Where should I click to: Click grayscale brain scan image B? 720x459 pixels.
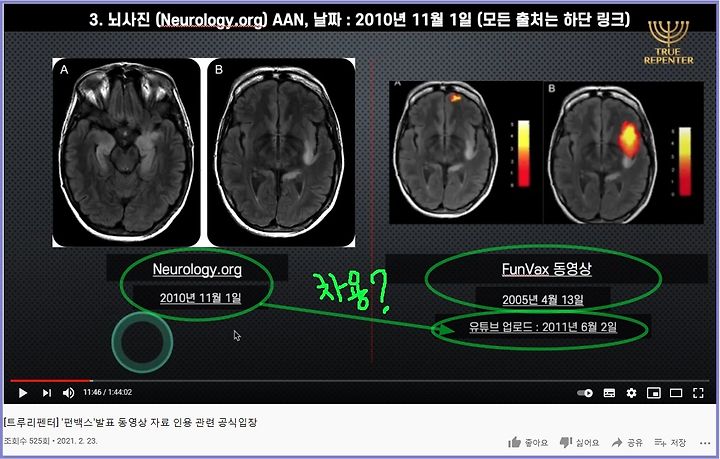[x=281, y=152]
